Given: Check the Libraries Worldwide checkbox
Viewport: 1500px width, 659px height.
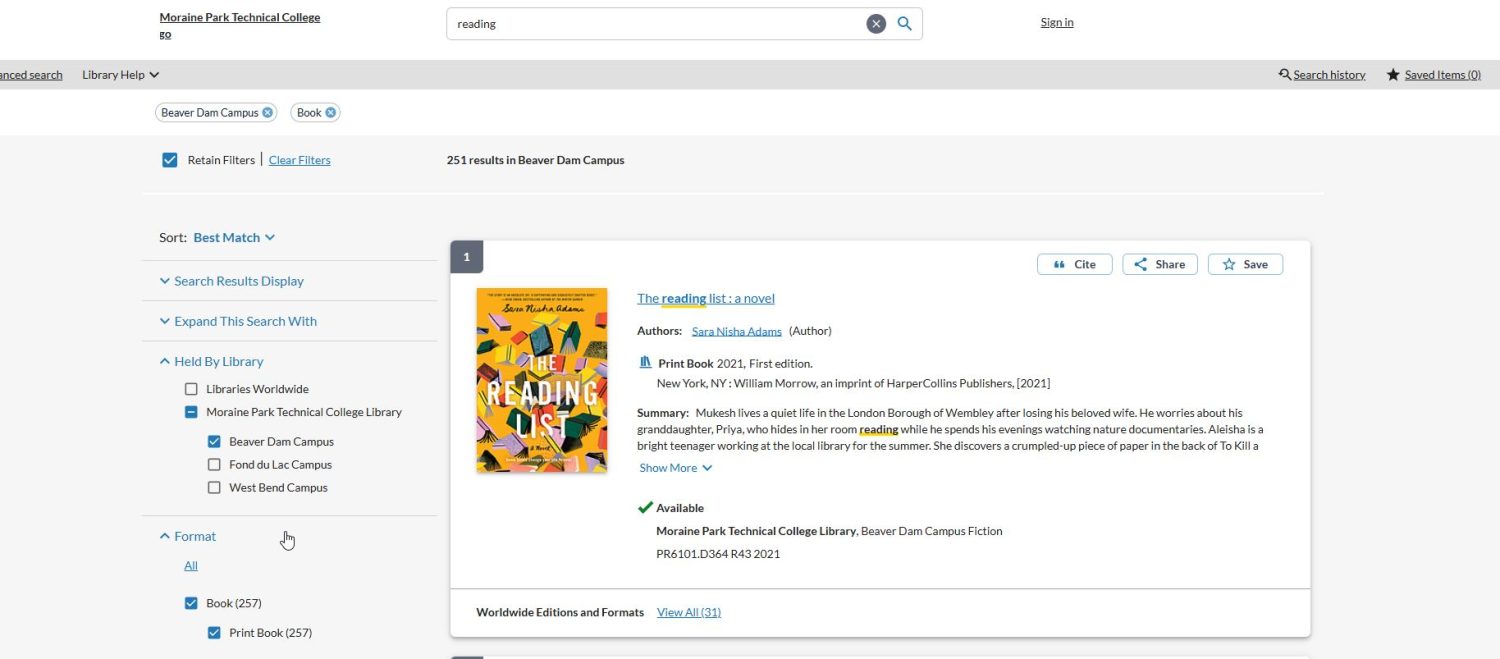Looking at the screenshot, I should point(191,389).
